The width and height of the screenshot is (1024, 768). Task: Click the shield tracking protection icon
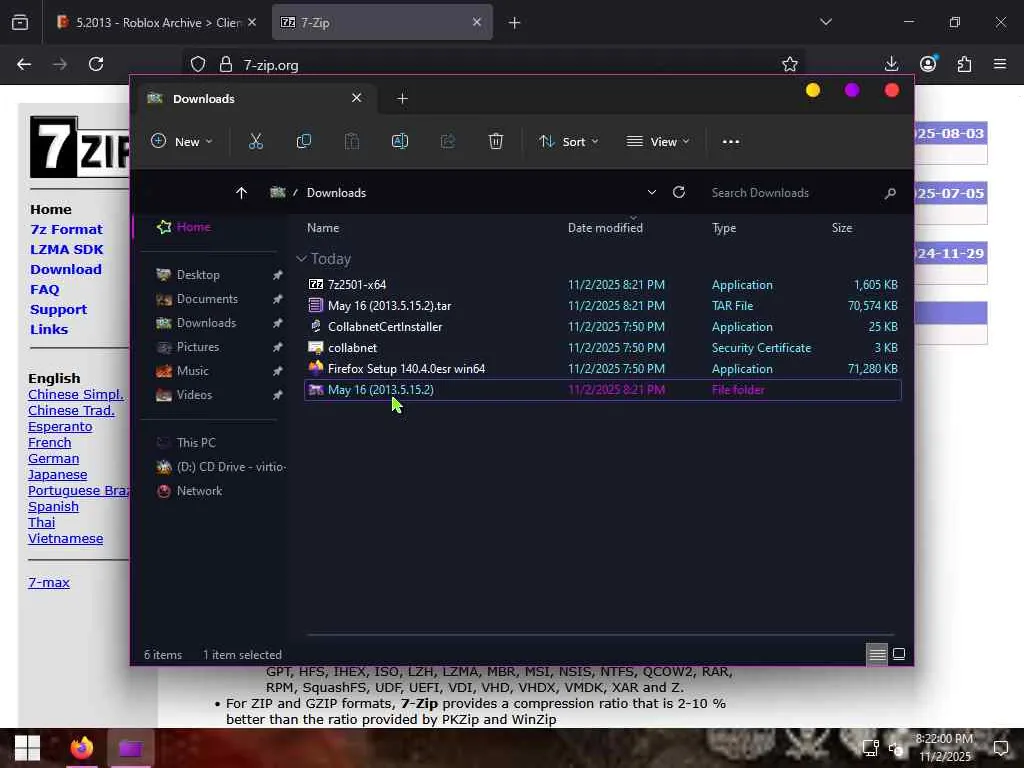[198, 64]
